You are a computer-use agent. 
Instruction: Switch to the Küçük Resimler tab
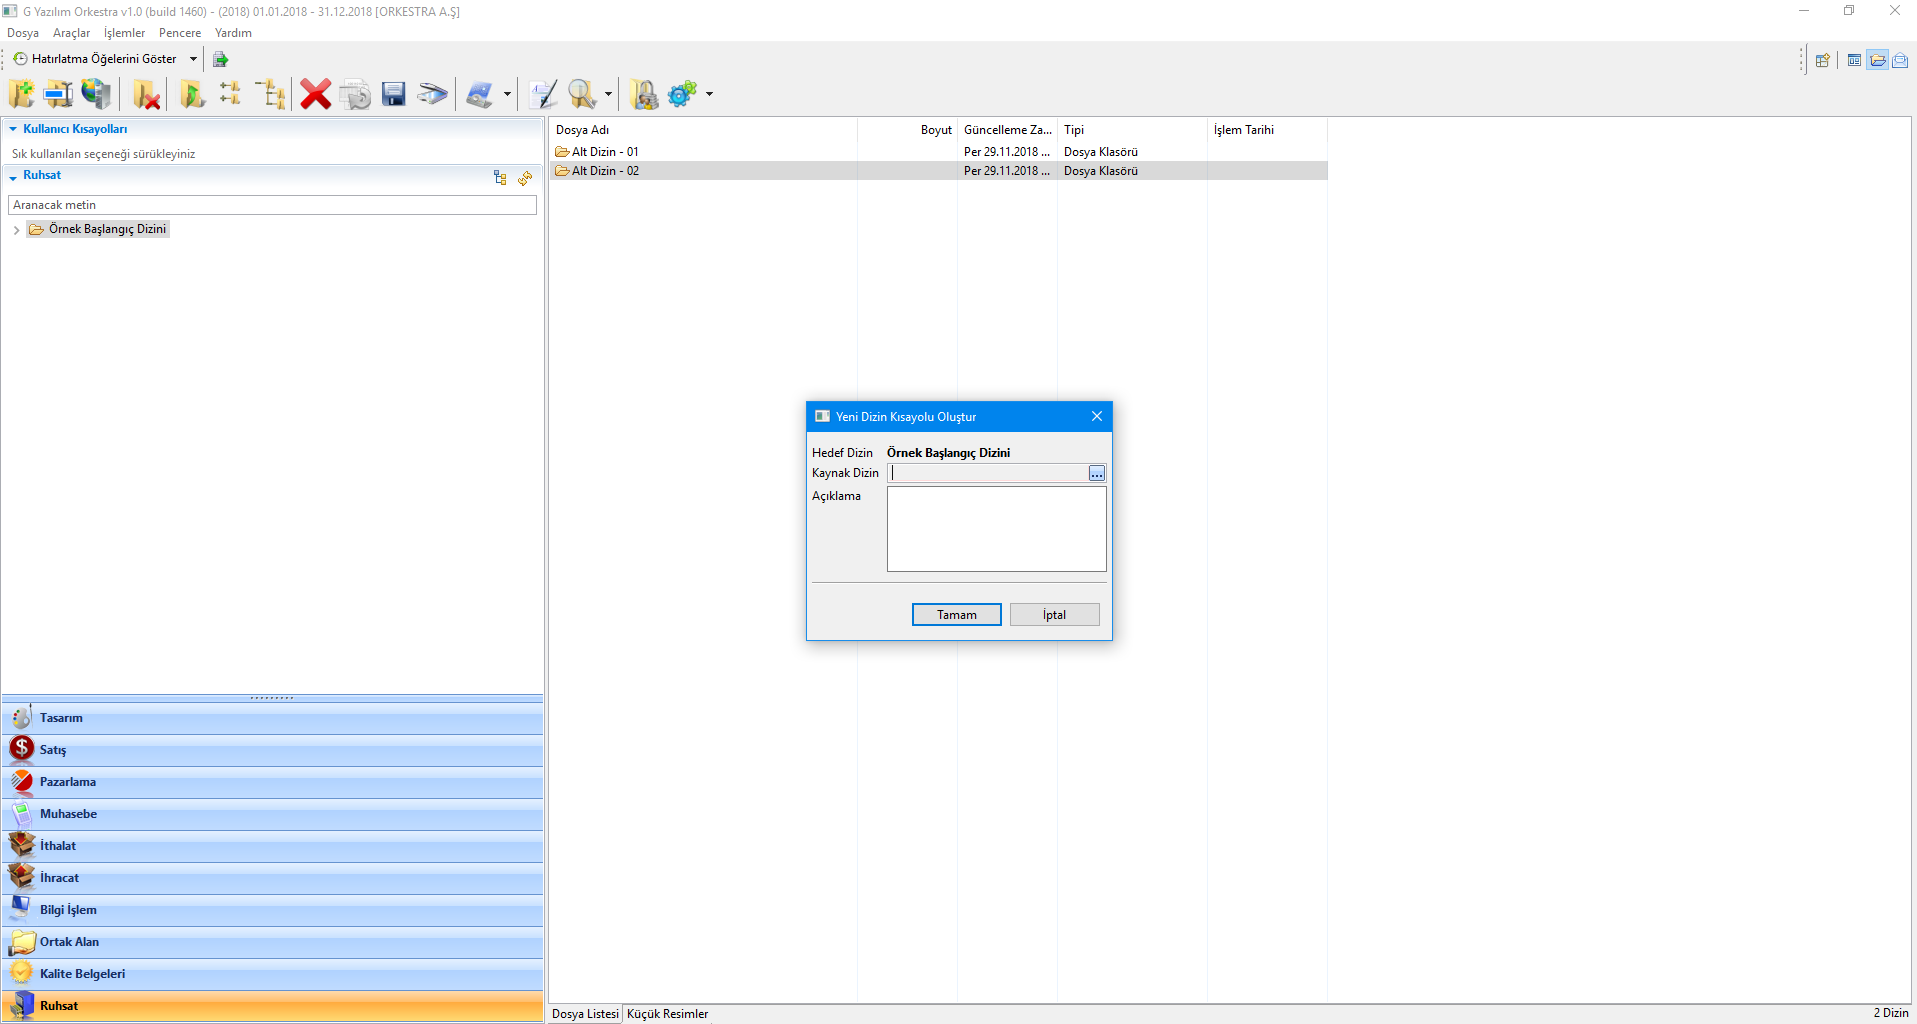[667, 1014]
